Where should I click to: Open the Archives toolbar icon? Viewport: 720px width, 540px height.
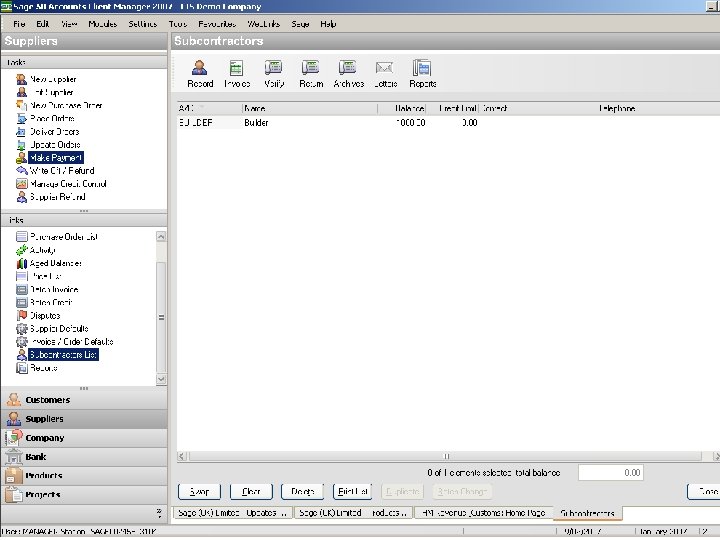click(349, 73)
